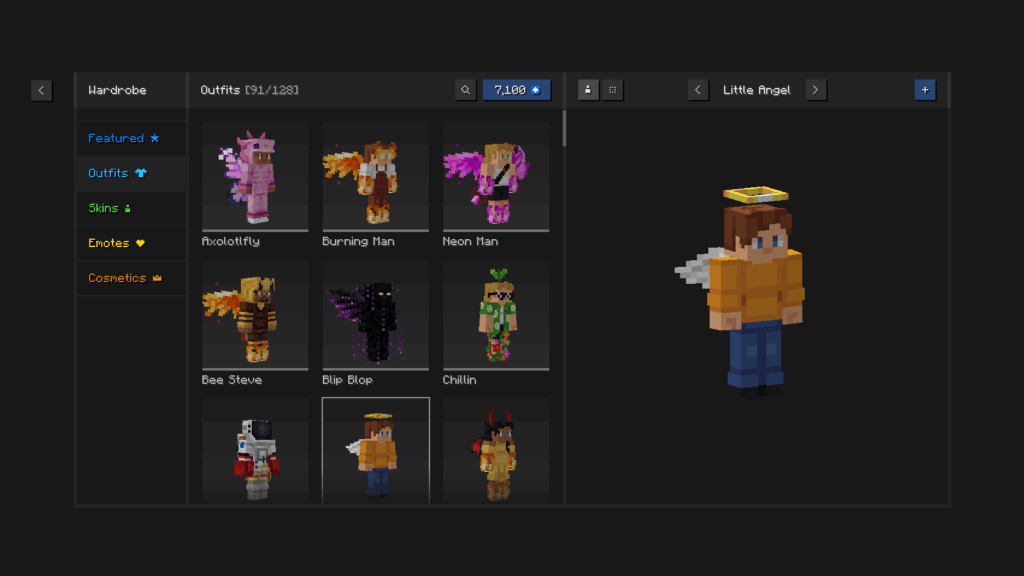Click the Blip Blop name label
The image size is (1024, 576).
click(347, 380)
